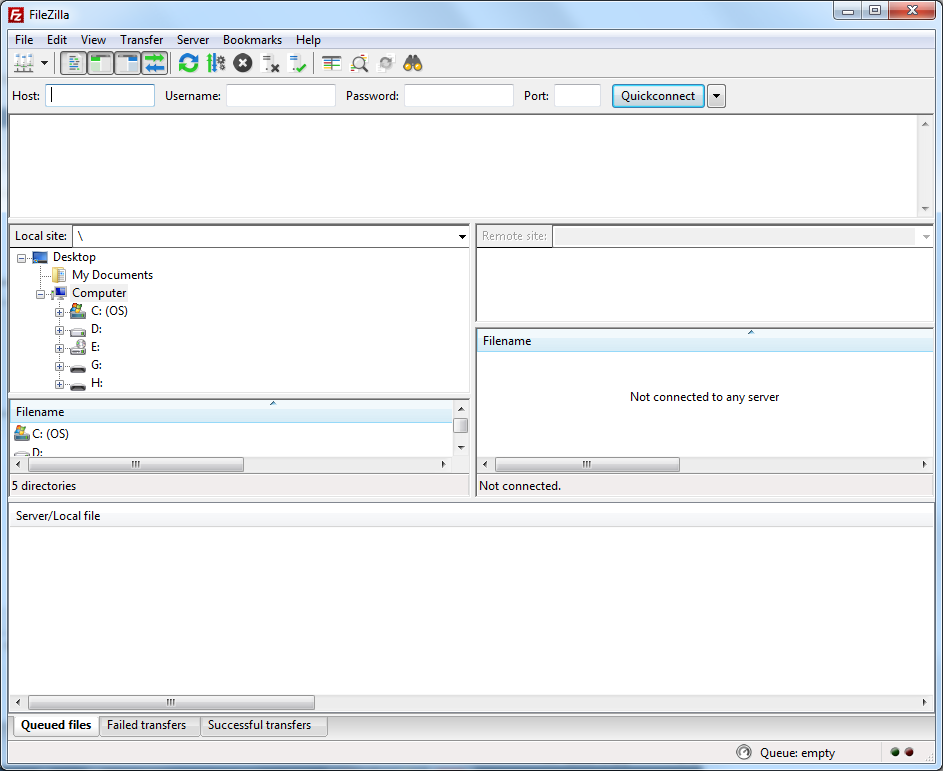Open the Bookmarks menu
943x771 pixels.
click(252, 40)
